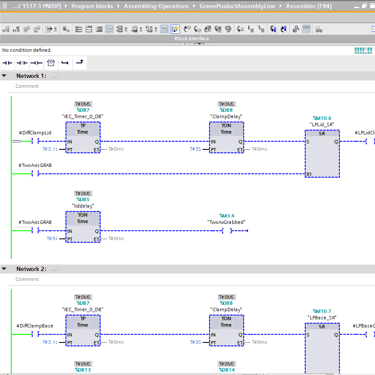Insert an assignment coil from favorites
Image resolution: width=375 pixels, height=375 pixels.
point(36,63)
